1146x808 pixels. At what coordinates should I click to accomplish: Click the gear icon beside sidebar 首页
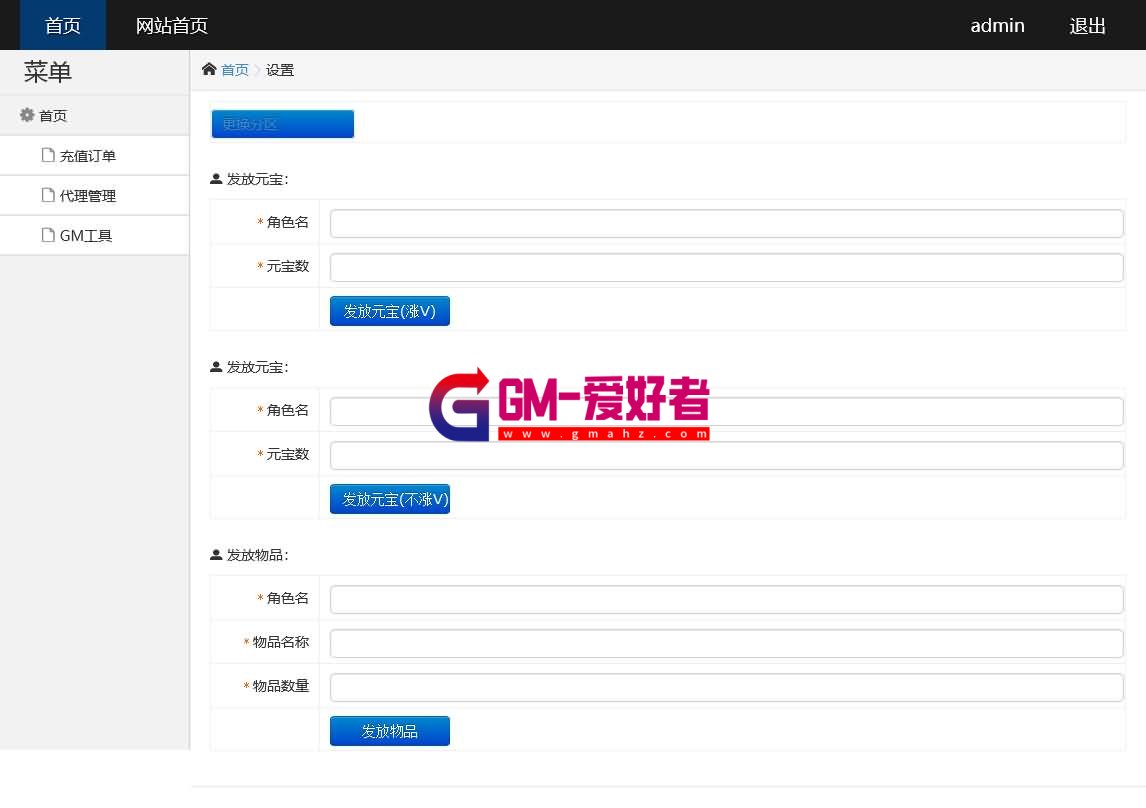click(27, 115)
